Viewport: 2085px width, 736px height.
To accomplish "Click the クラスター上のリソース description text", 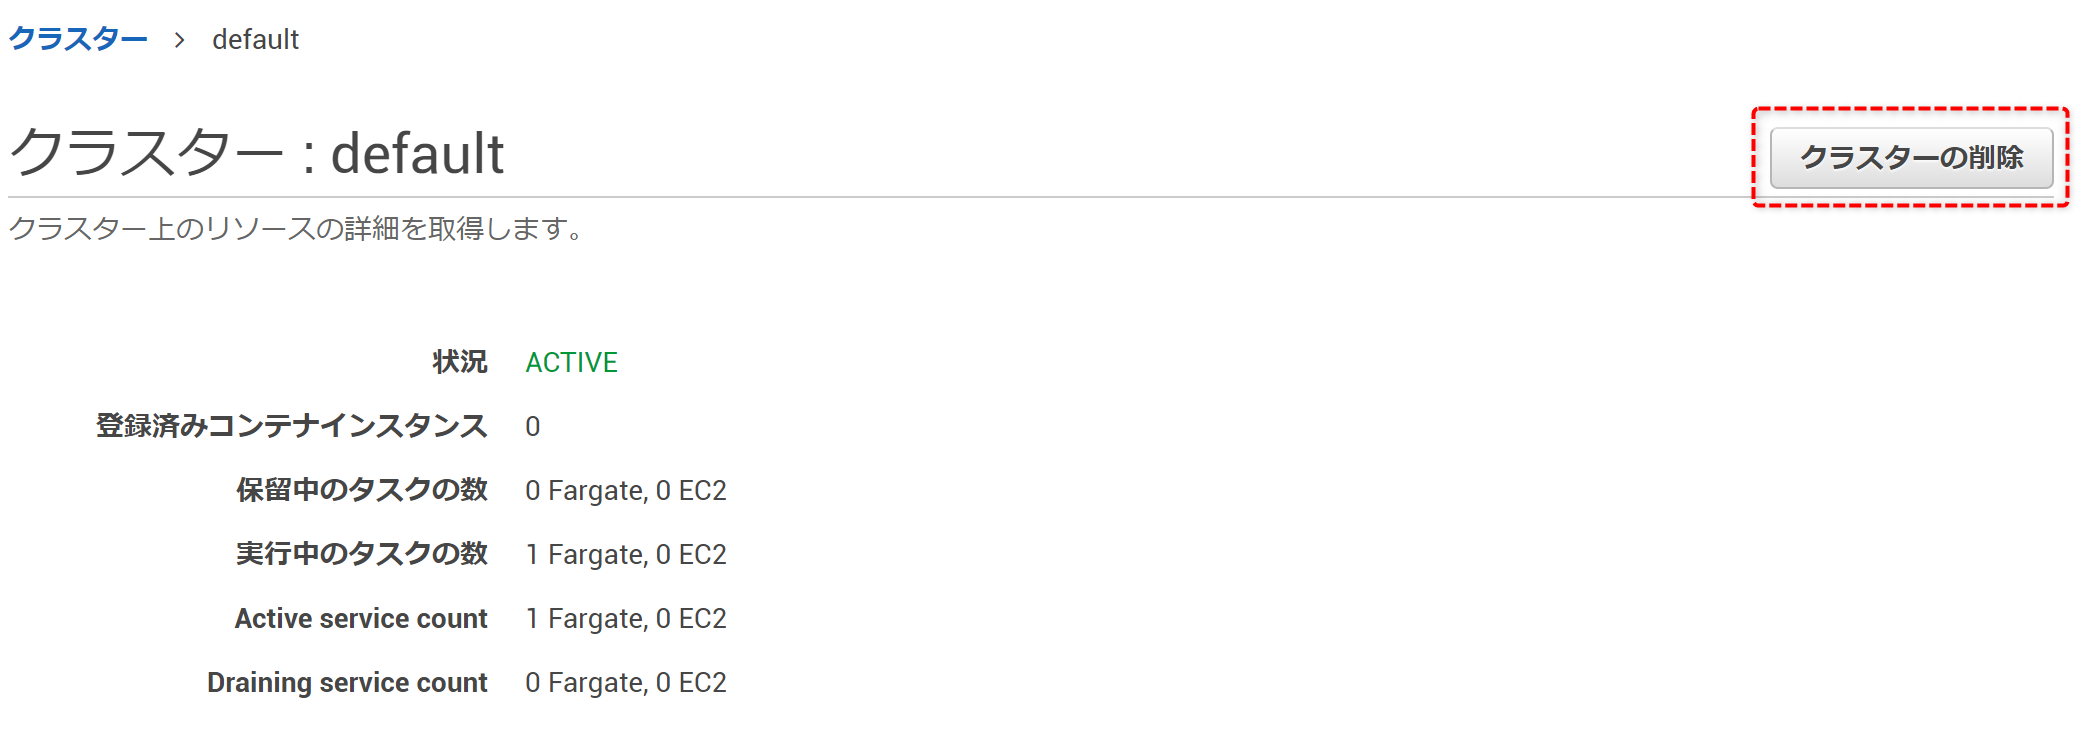I will point(298,229).
